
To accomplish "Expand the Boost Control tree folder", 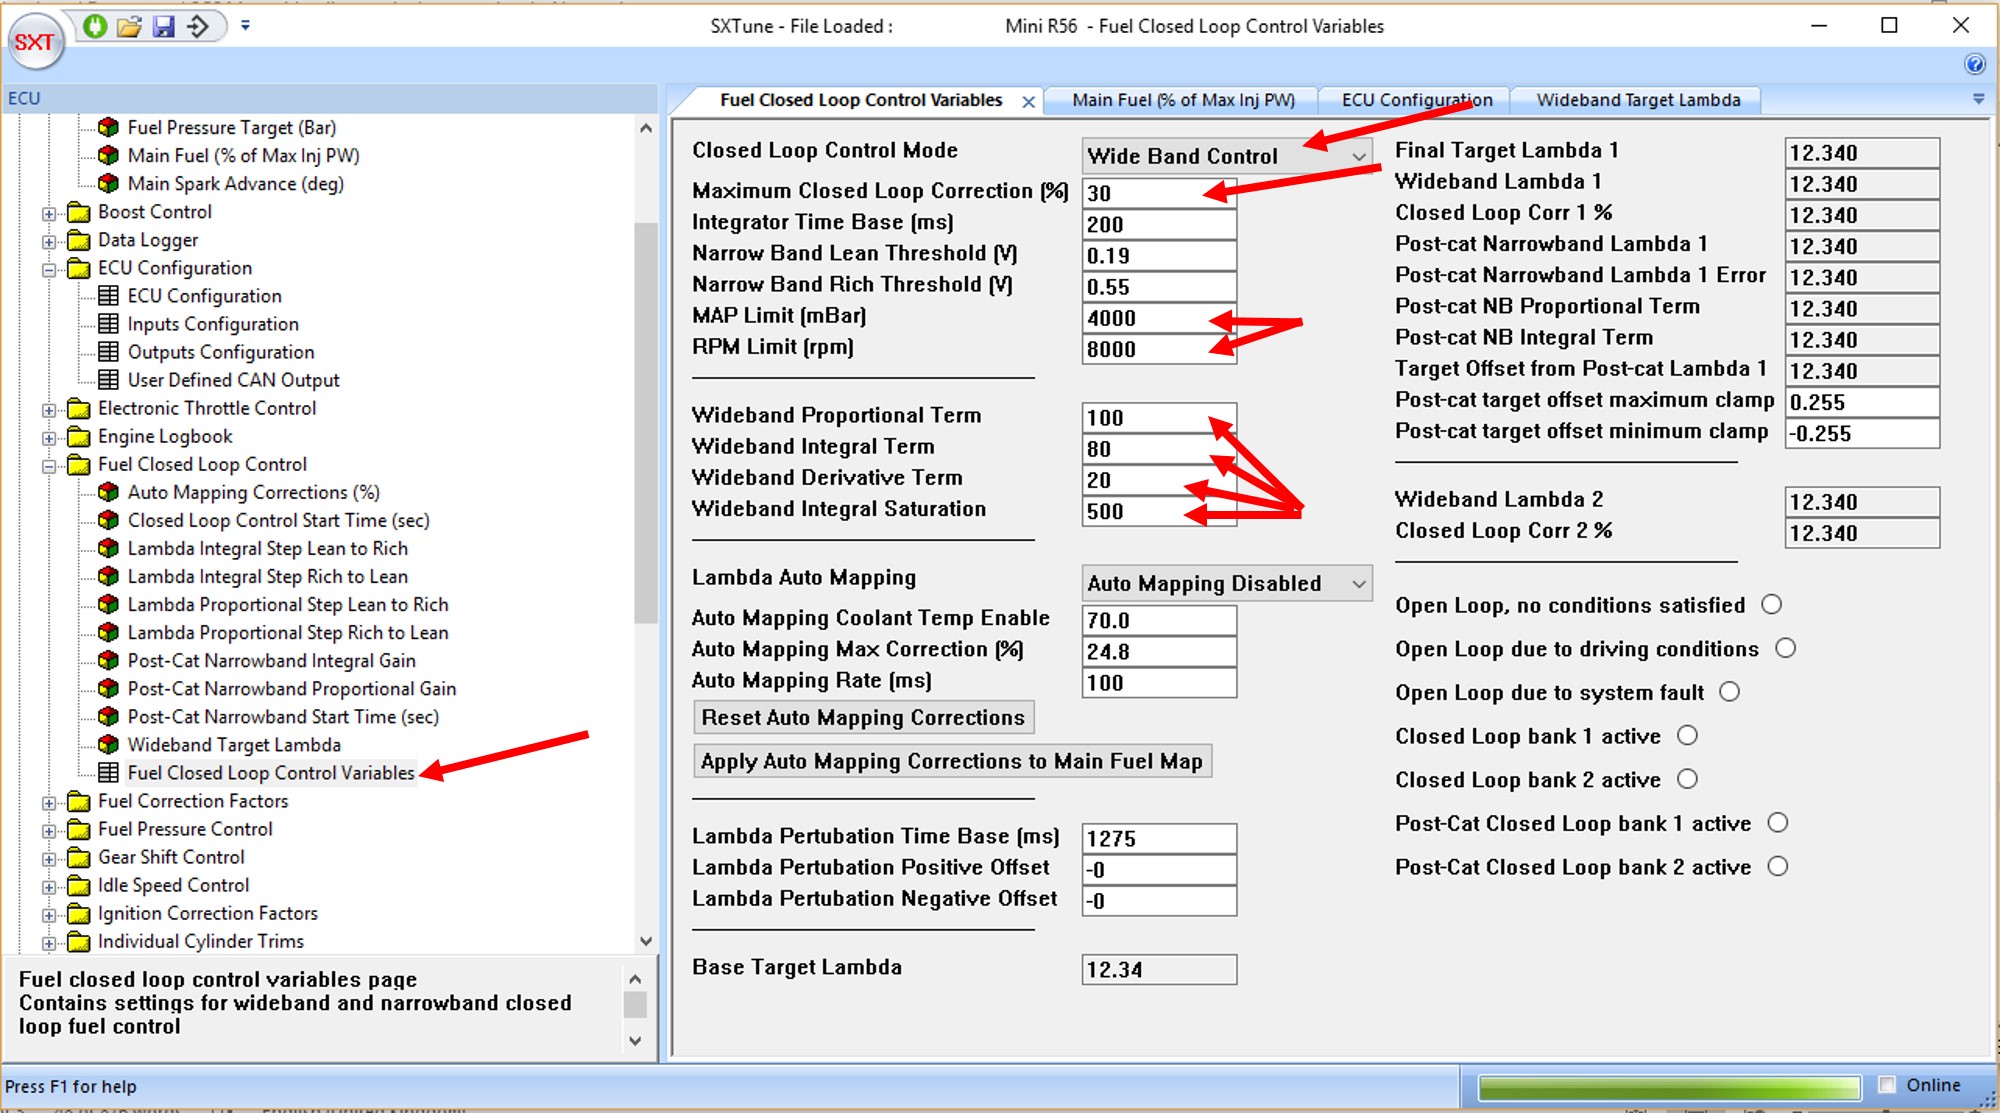I will click(x=49, y=213).
